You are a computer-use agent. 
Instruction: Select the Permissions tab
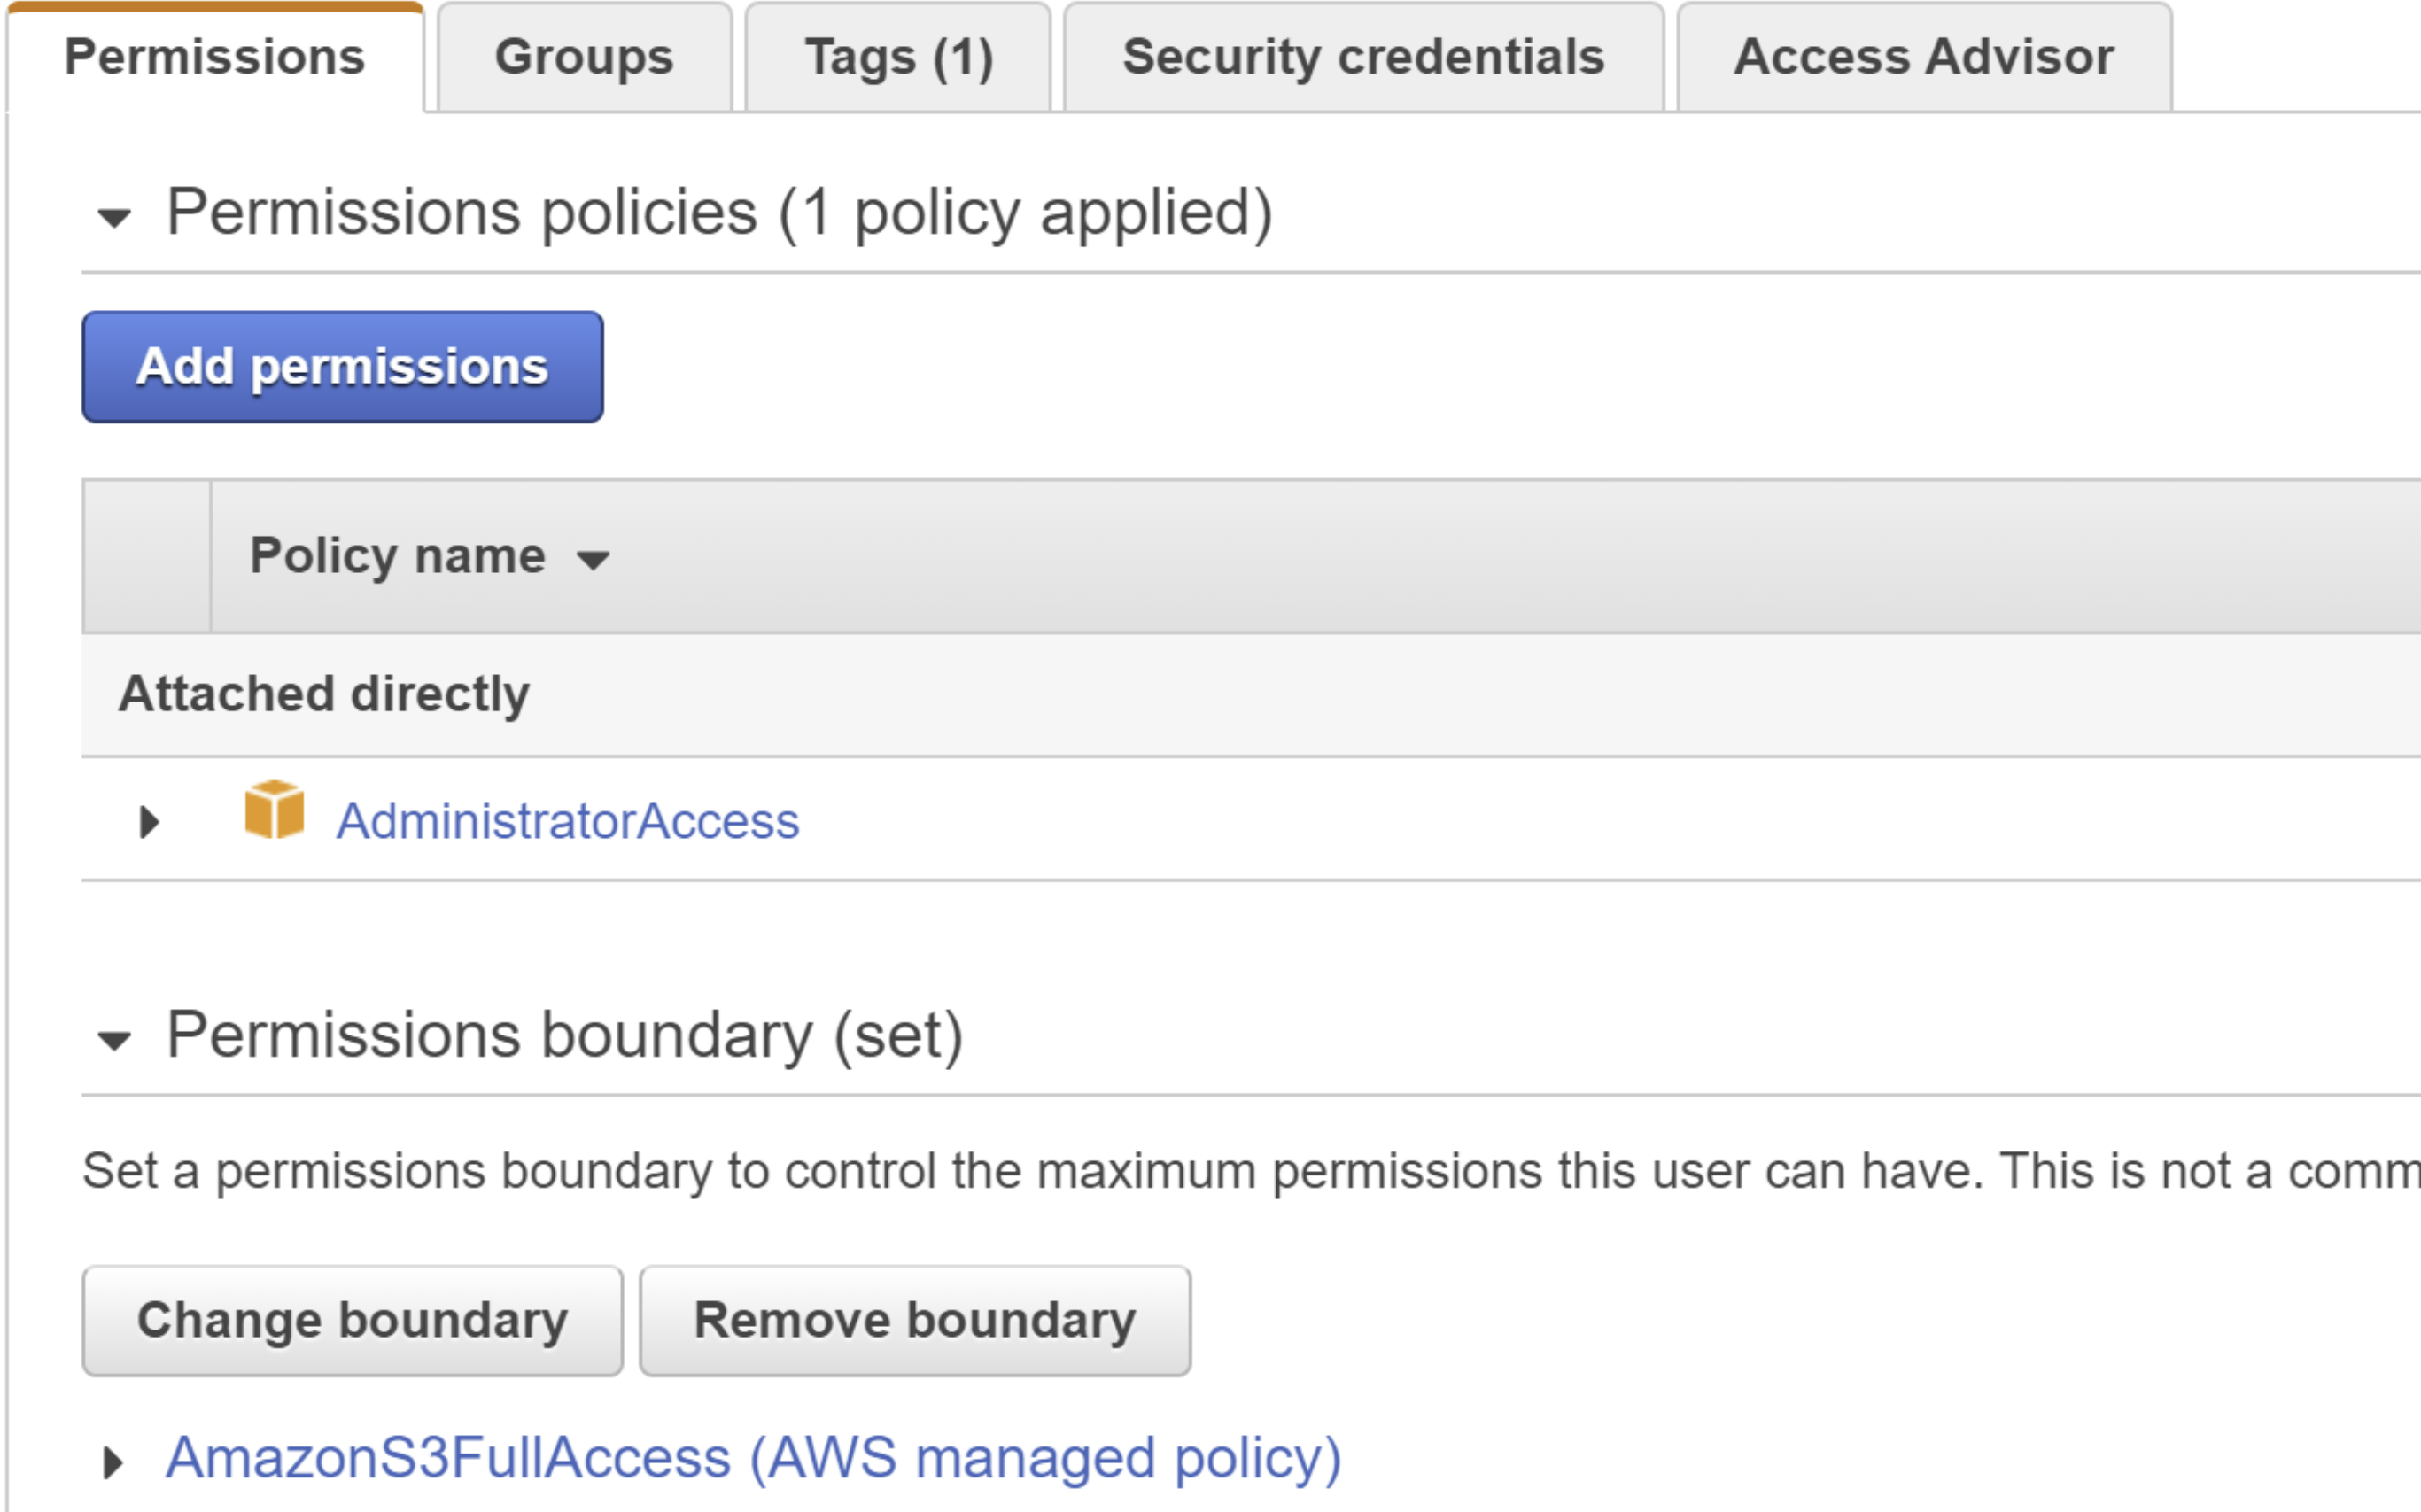[215, 57]
